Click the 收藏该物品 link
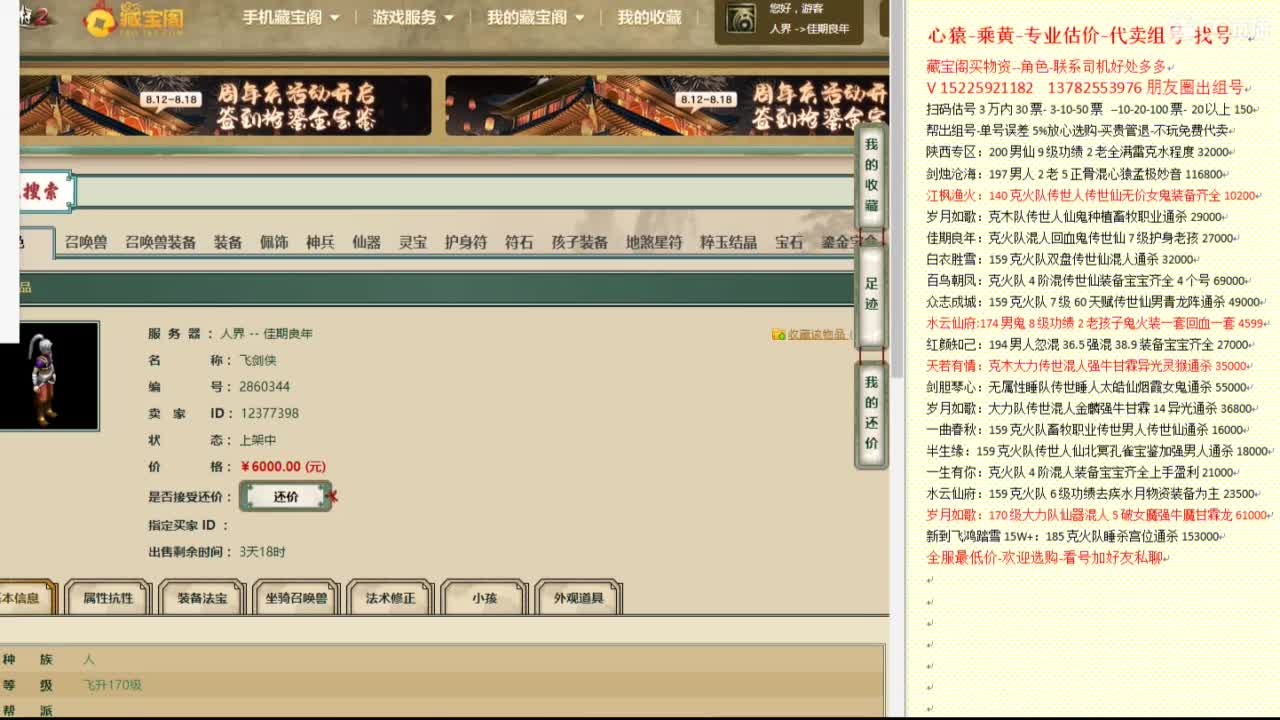1280x720 pixels. (816, 334)
